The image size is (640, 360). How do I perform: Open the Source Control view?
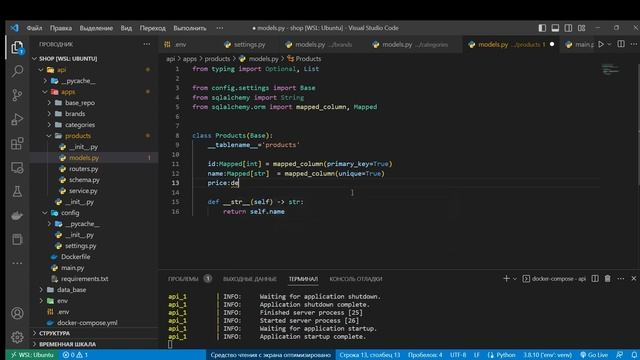click(x=17, y=95)
